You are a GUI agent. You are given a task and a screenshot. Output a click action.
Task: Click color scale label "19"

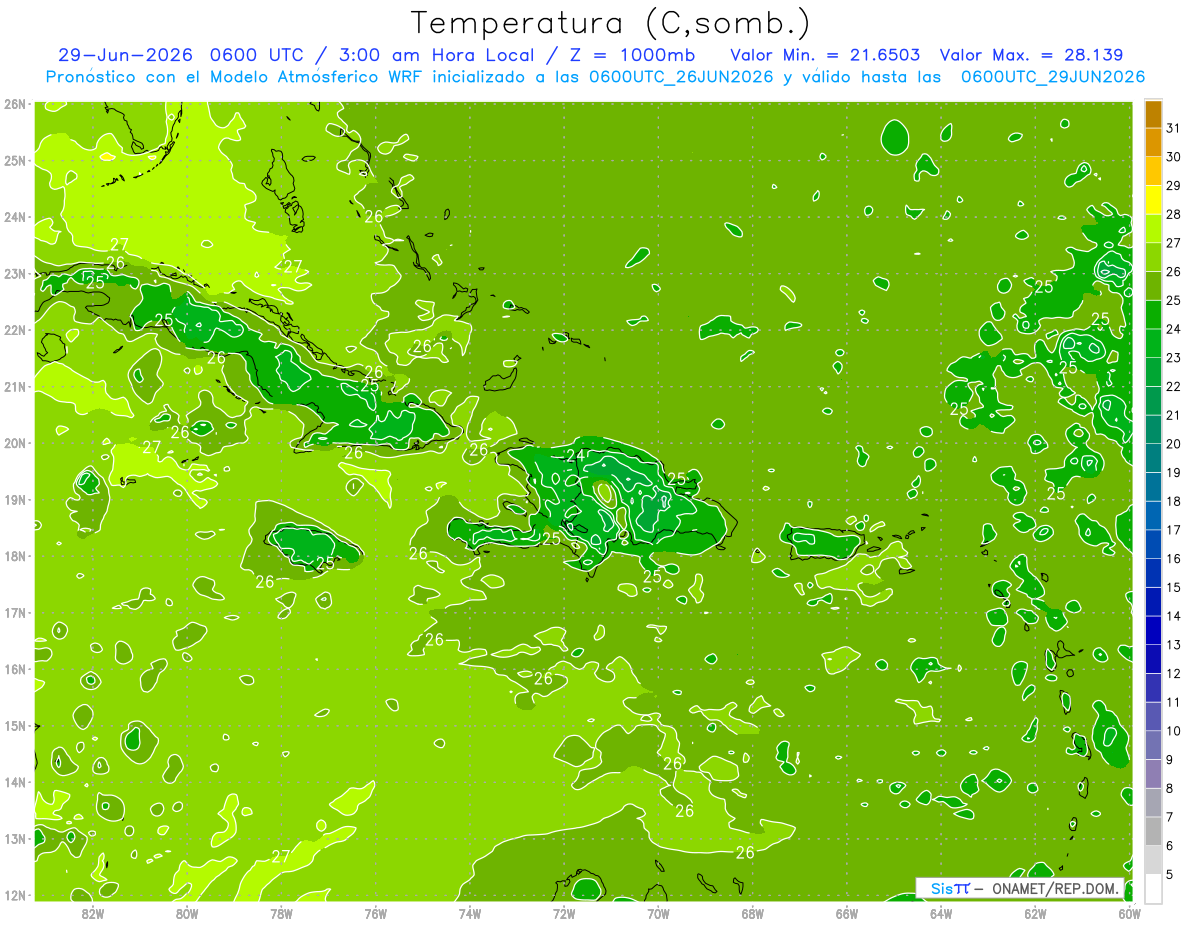point(1173,473)
